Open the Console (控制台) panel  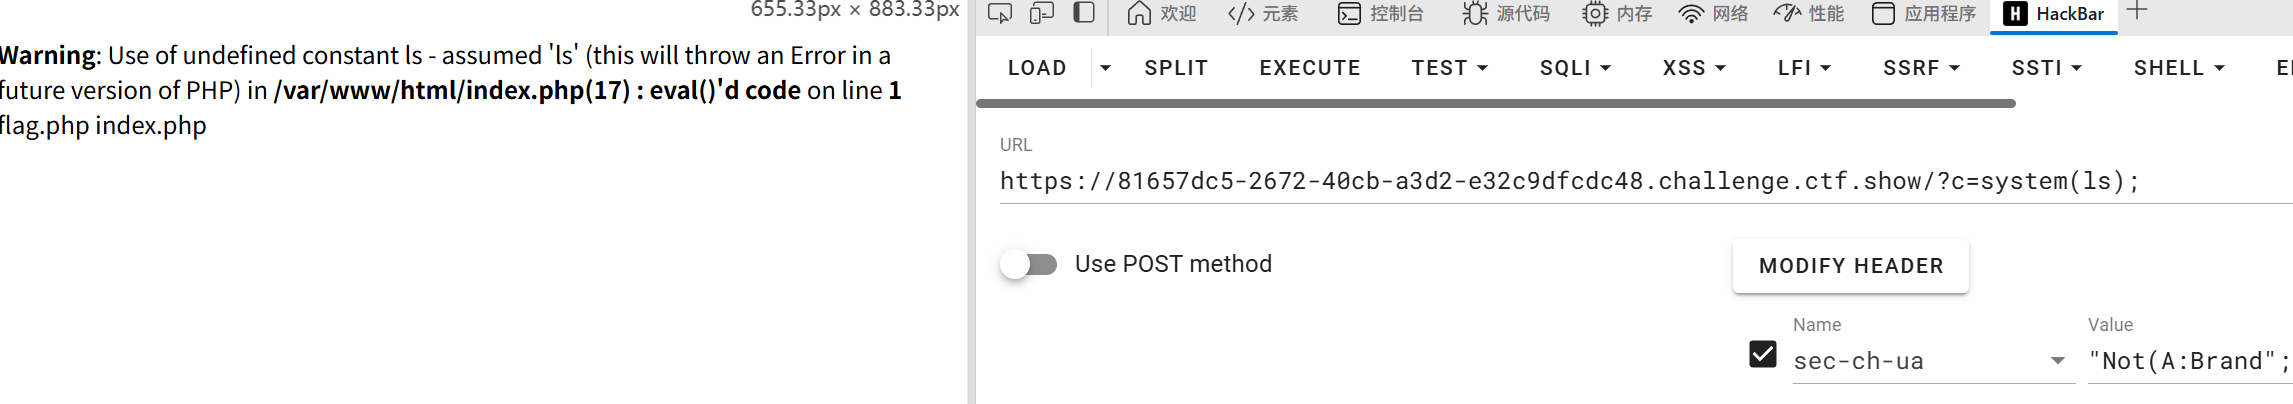(1380, 14)
